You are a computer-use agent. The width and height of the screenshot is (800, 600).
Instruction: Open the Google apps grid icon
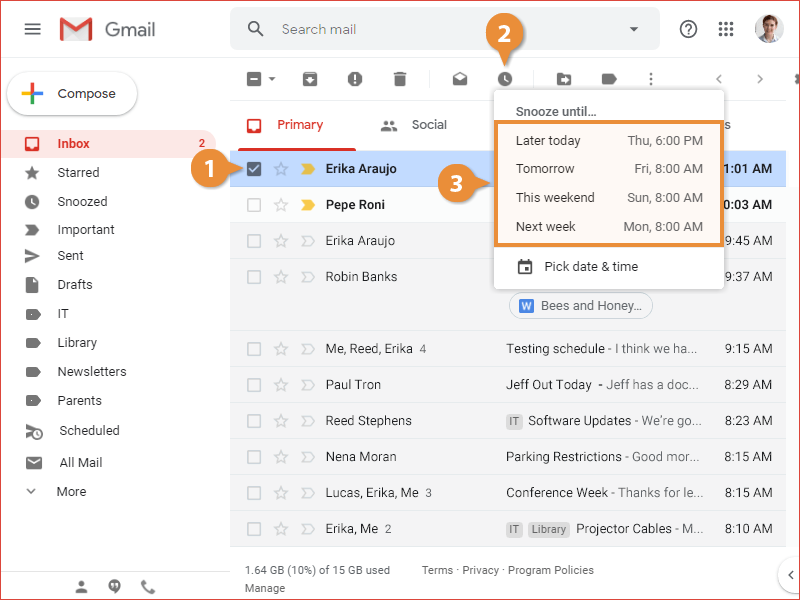pos(727,29)
